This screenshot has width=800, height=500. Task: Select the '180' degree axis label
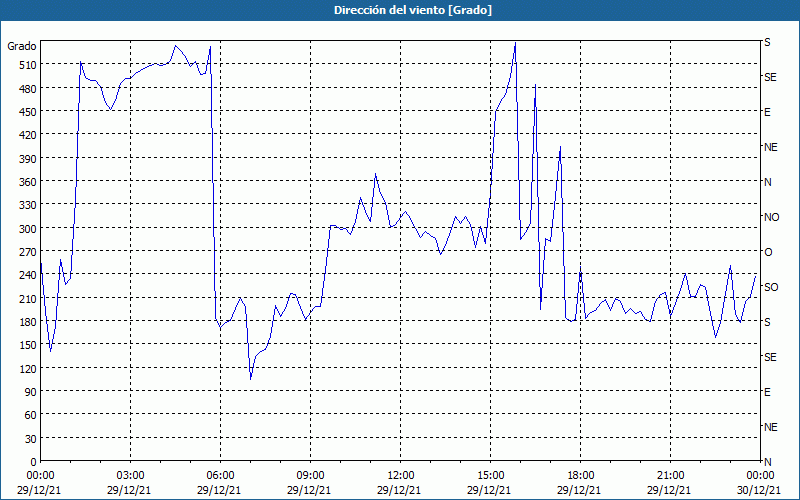pos(28,321)
